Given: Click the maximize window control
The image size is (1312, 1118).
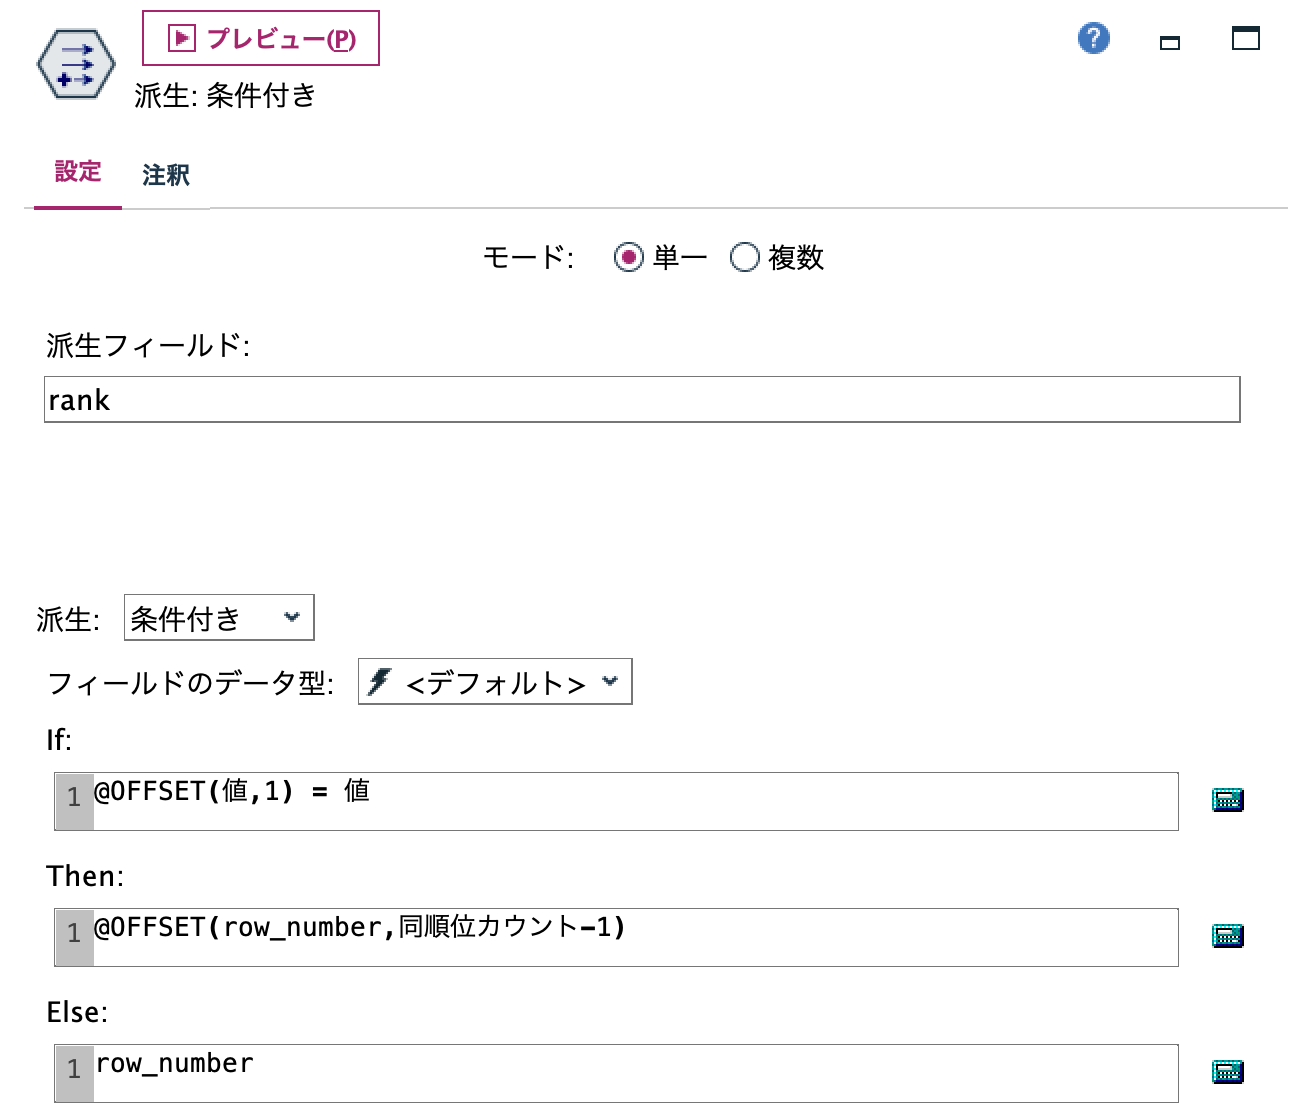Looking at the screenshot, I should coord(1244,40).
